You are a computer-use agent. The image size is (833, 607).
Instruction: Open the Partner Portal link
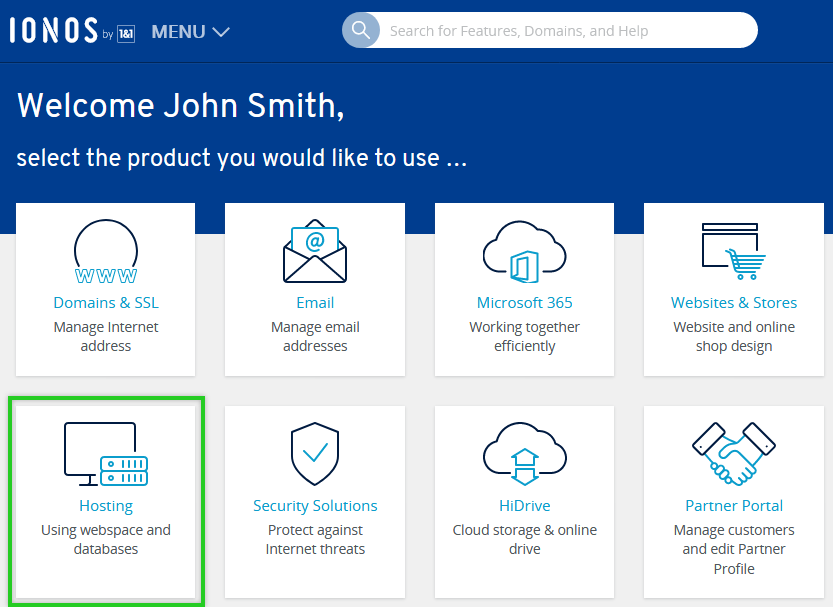pyautogui.click(x=734, y=506)
